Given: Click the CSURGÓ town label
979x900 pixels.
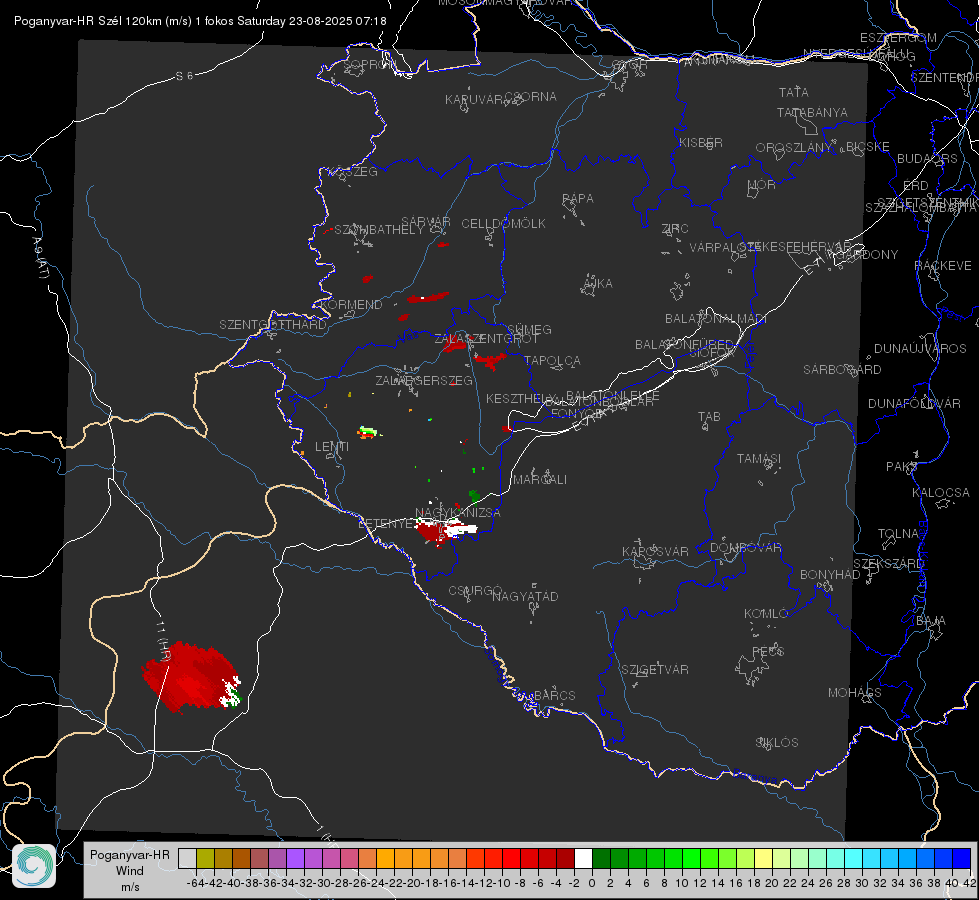Looking at the screenshot, I should point(475,591).
